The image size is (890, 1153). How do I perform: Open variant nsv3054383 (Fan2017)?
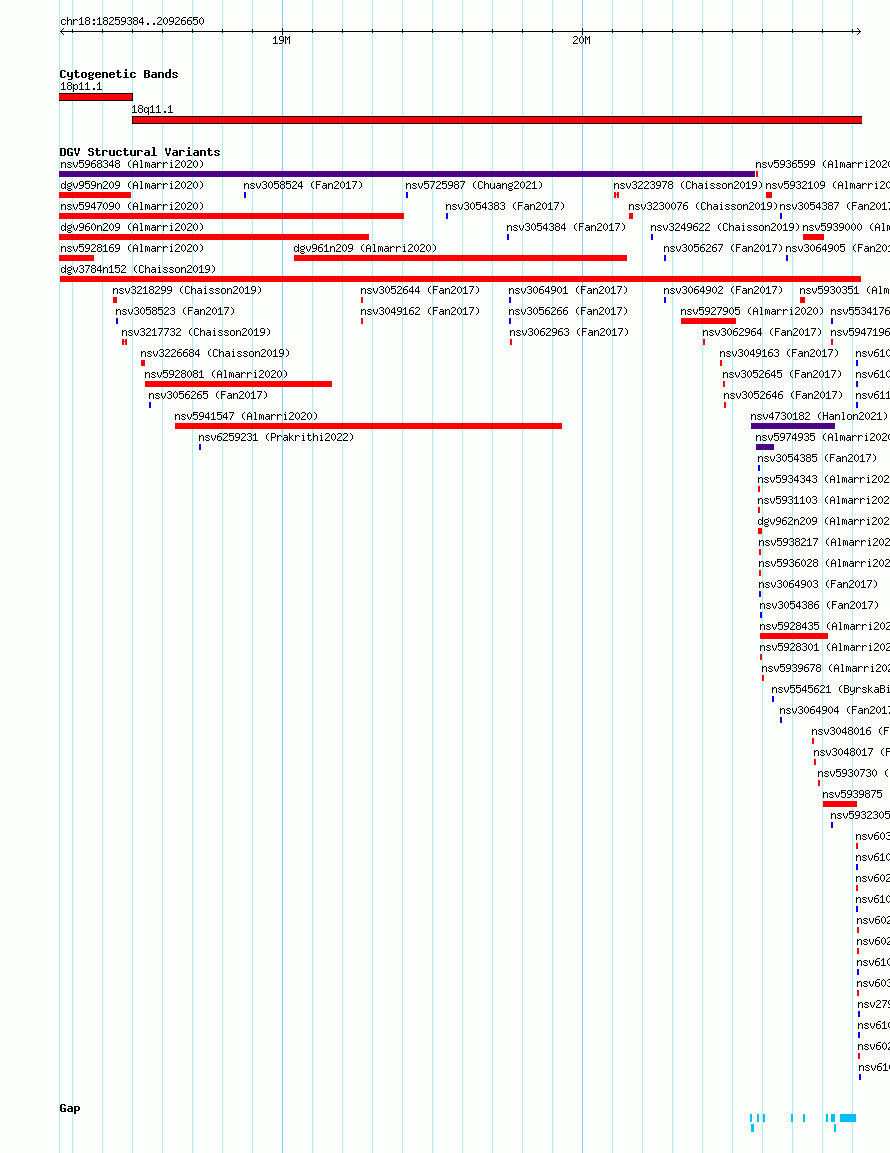tap(505, 207)
